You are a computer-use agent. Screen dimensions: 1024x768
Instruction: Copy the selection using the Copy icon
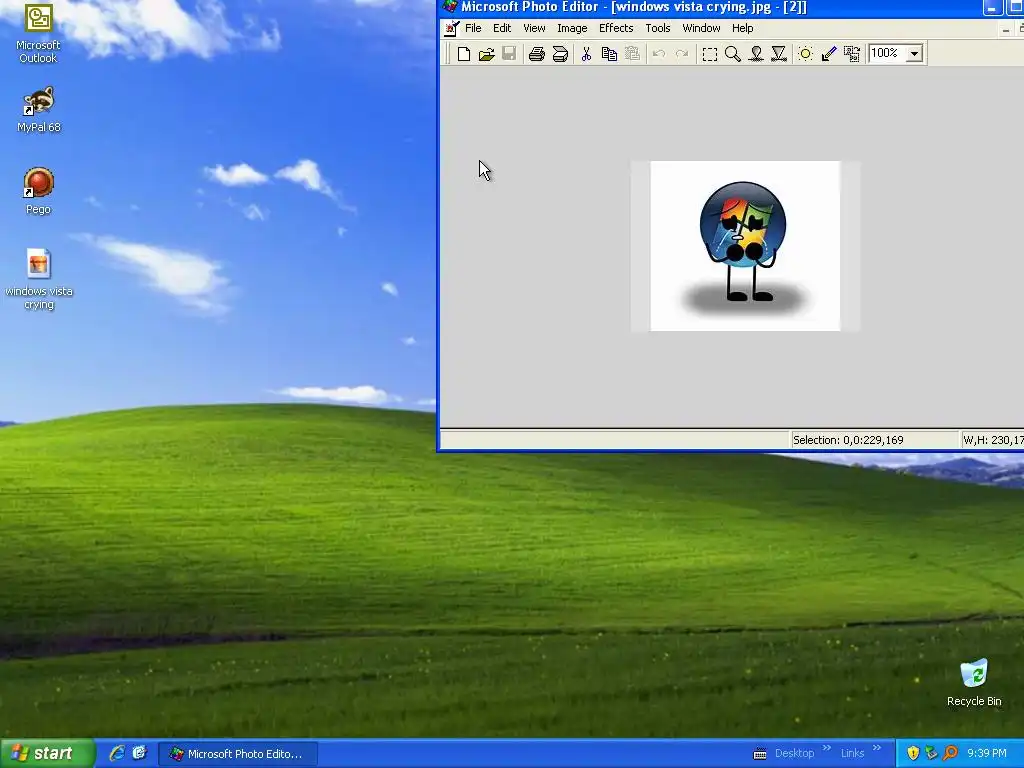point(609,54)
